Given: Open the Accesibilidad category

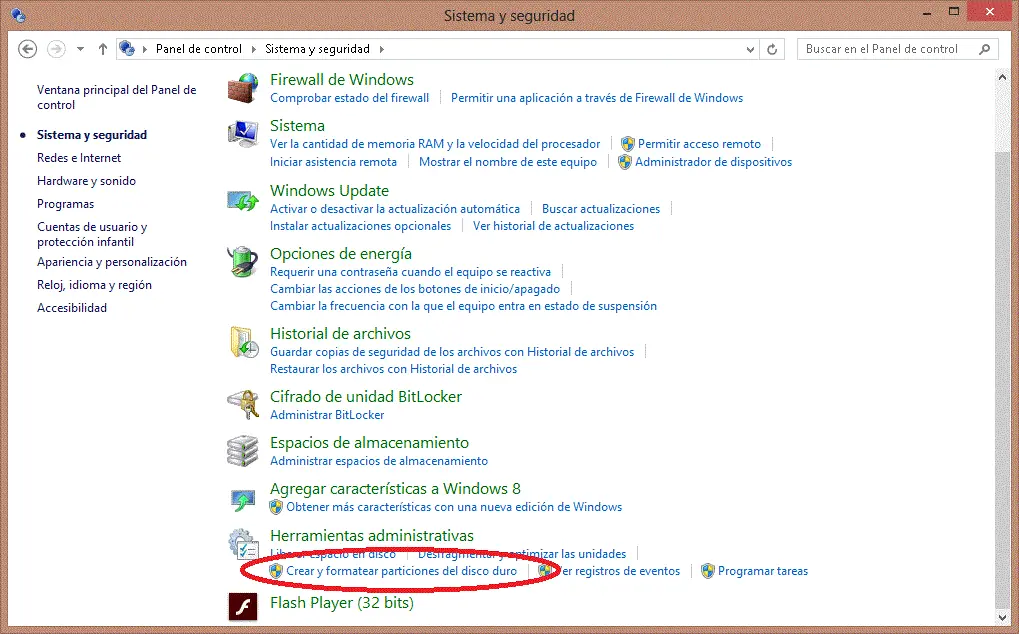Looking at the screenshot, I should tap(71, 308).
